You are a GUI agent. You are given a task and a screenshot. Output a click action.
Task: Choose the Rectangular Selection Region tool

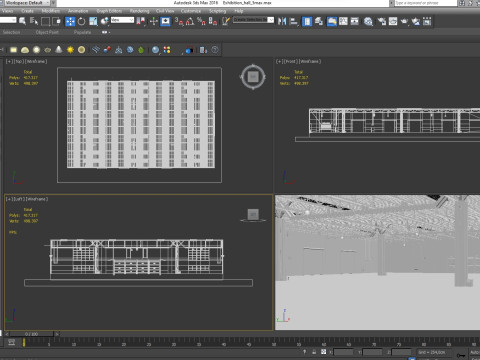(x=45, y=21)
